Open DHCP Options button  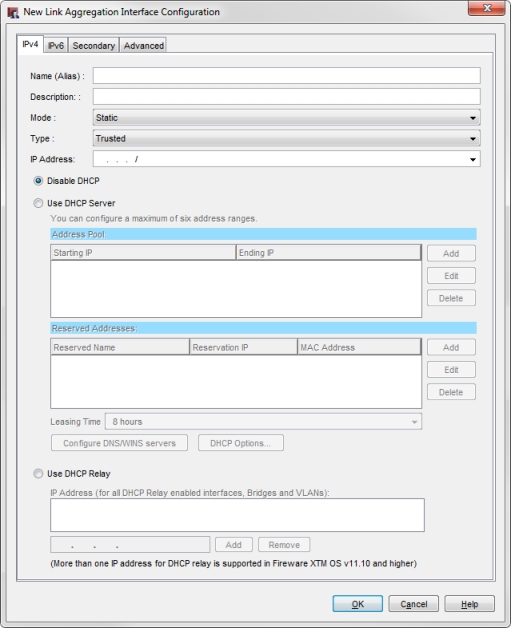pyautogui.click(x=241, y=443)
